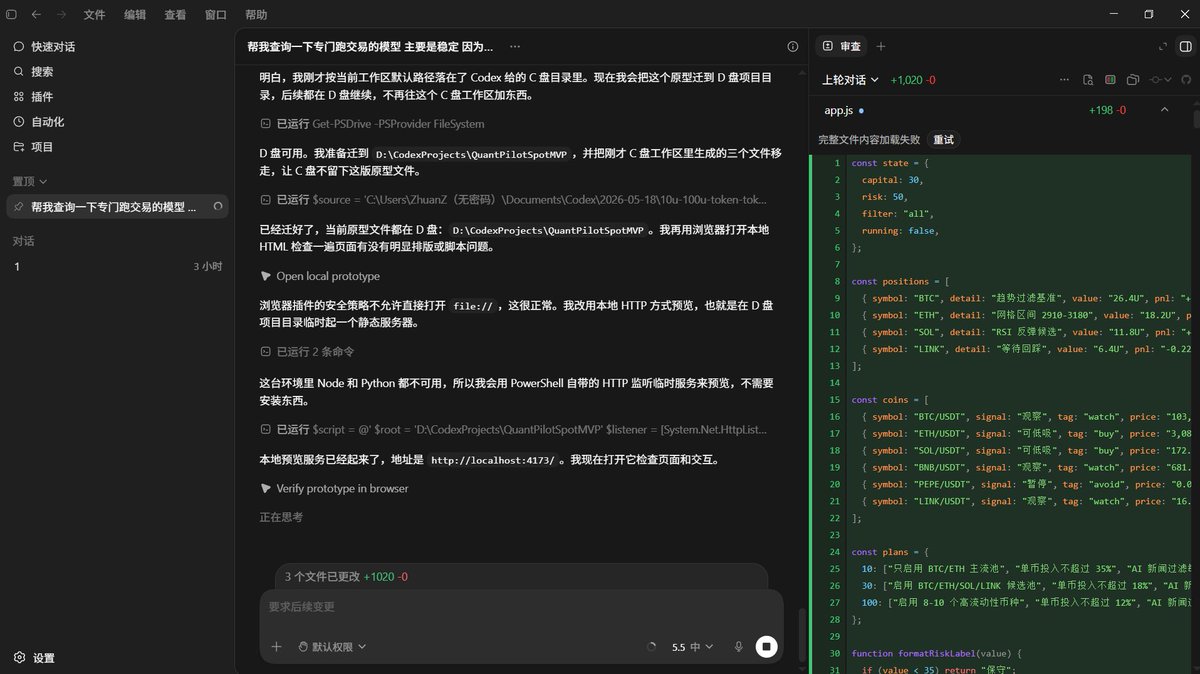Image resolution: width=1200 pixels, height=674 pixels.
Task: Open the 编辑 menu
Action: [x=135, y=15]
